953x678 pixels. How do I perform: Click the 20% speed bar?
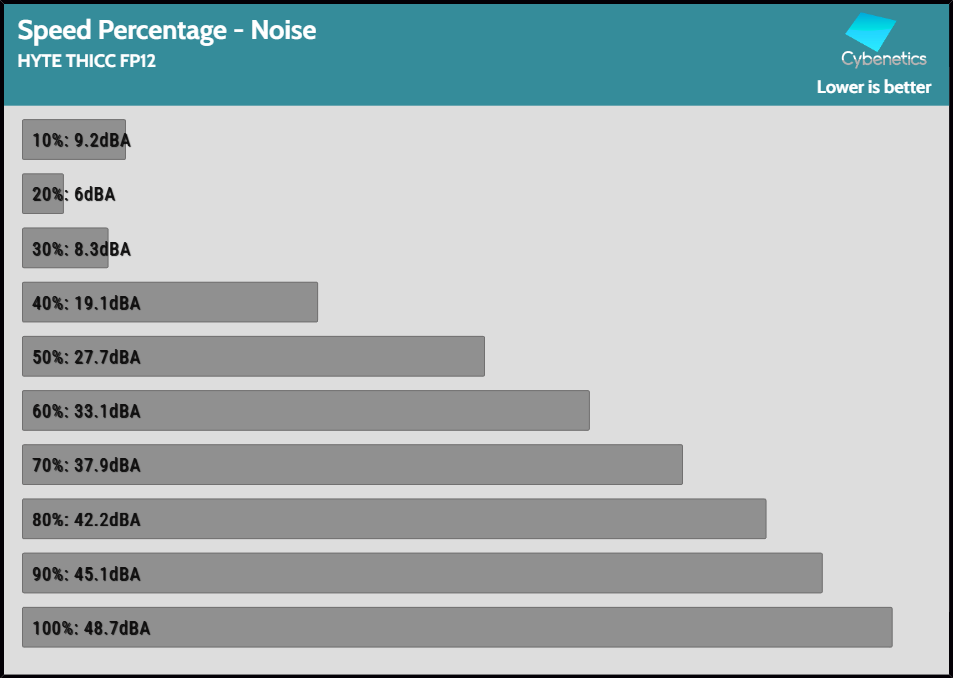(42, 194)
